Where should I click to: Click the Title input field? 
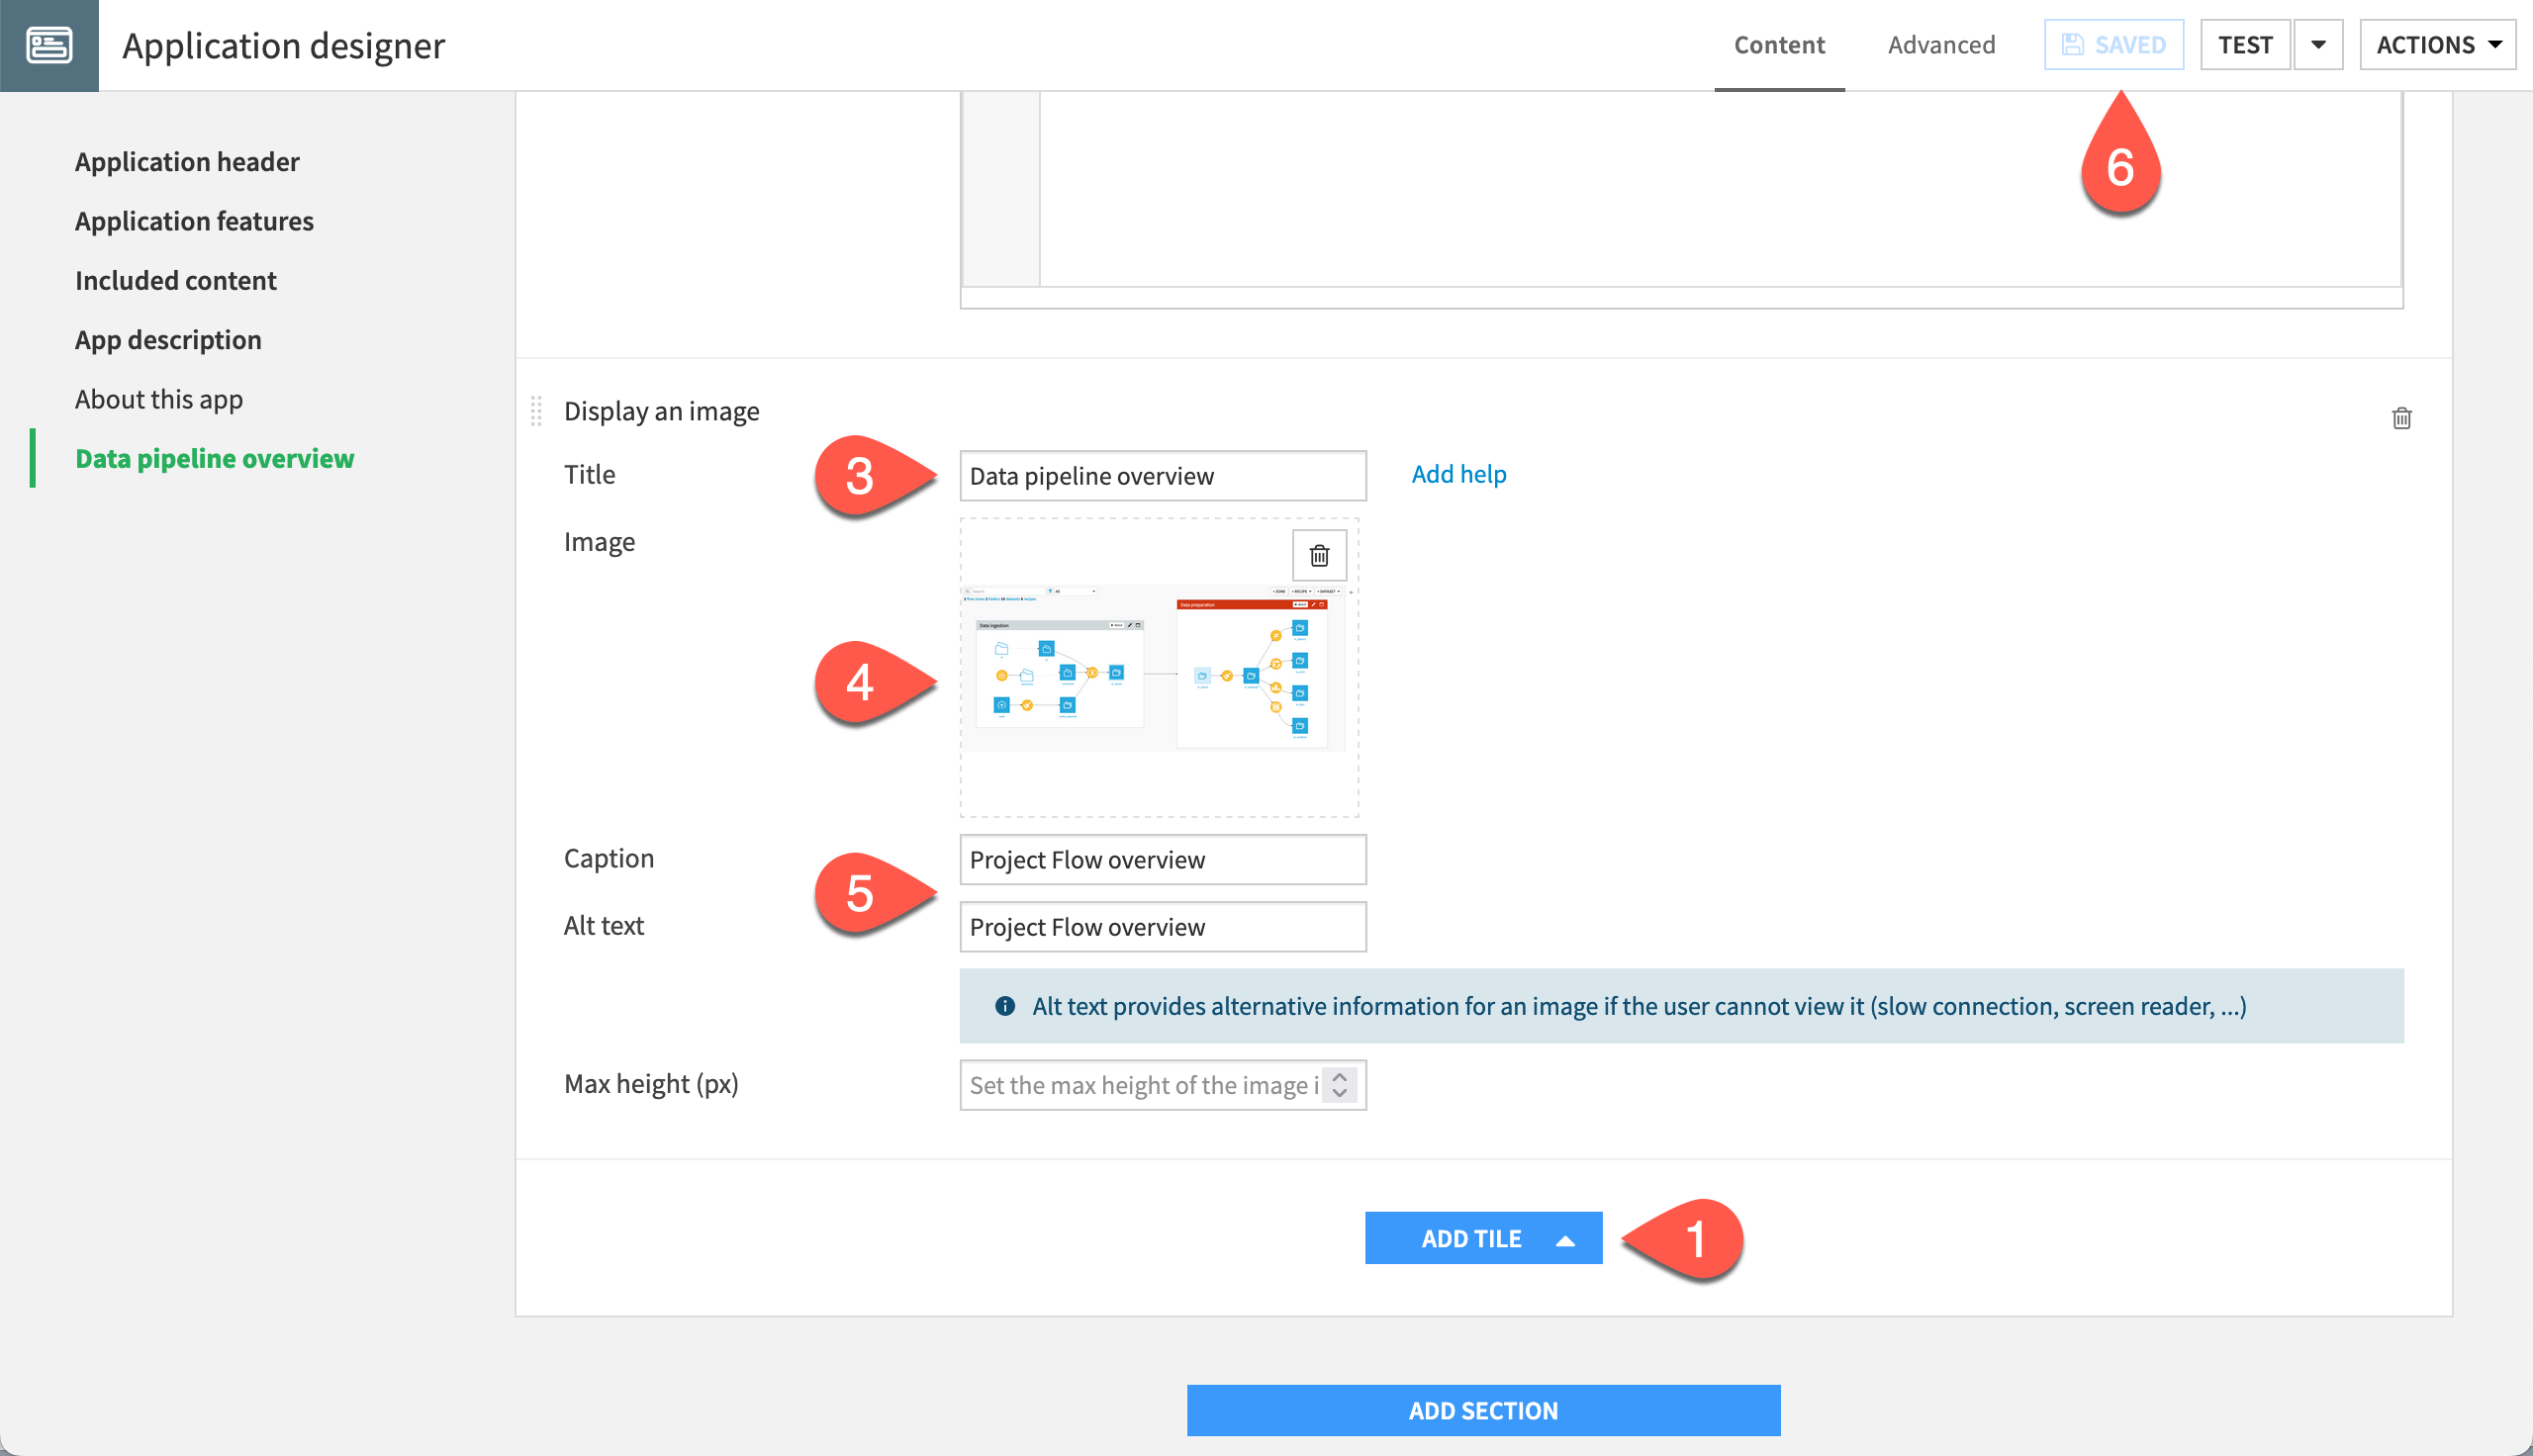click(x=1162, y=476)
